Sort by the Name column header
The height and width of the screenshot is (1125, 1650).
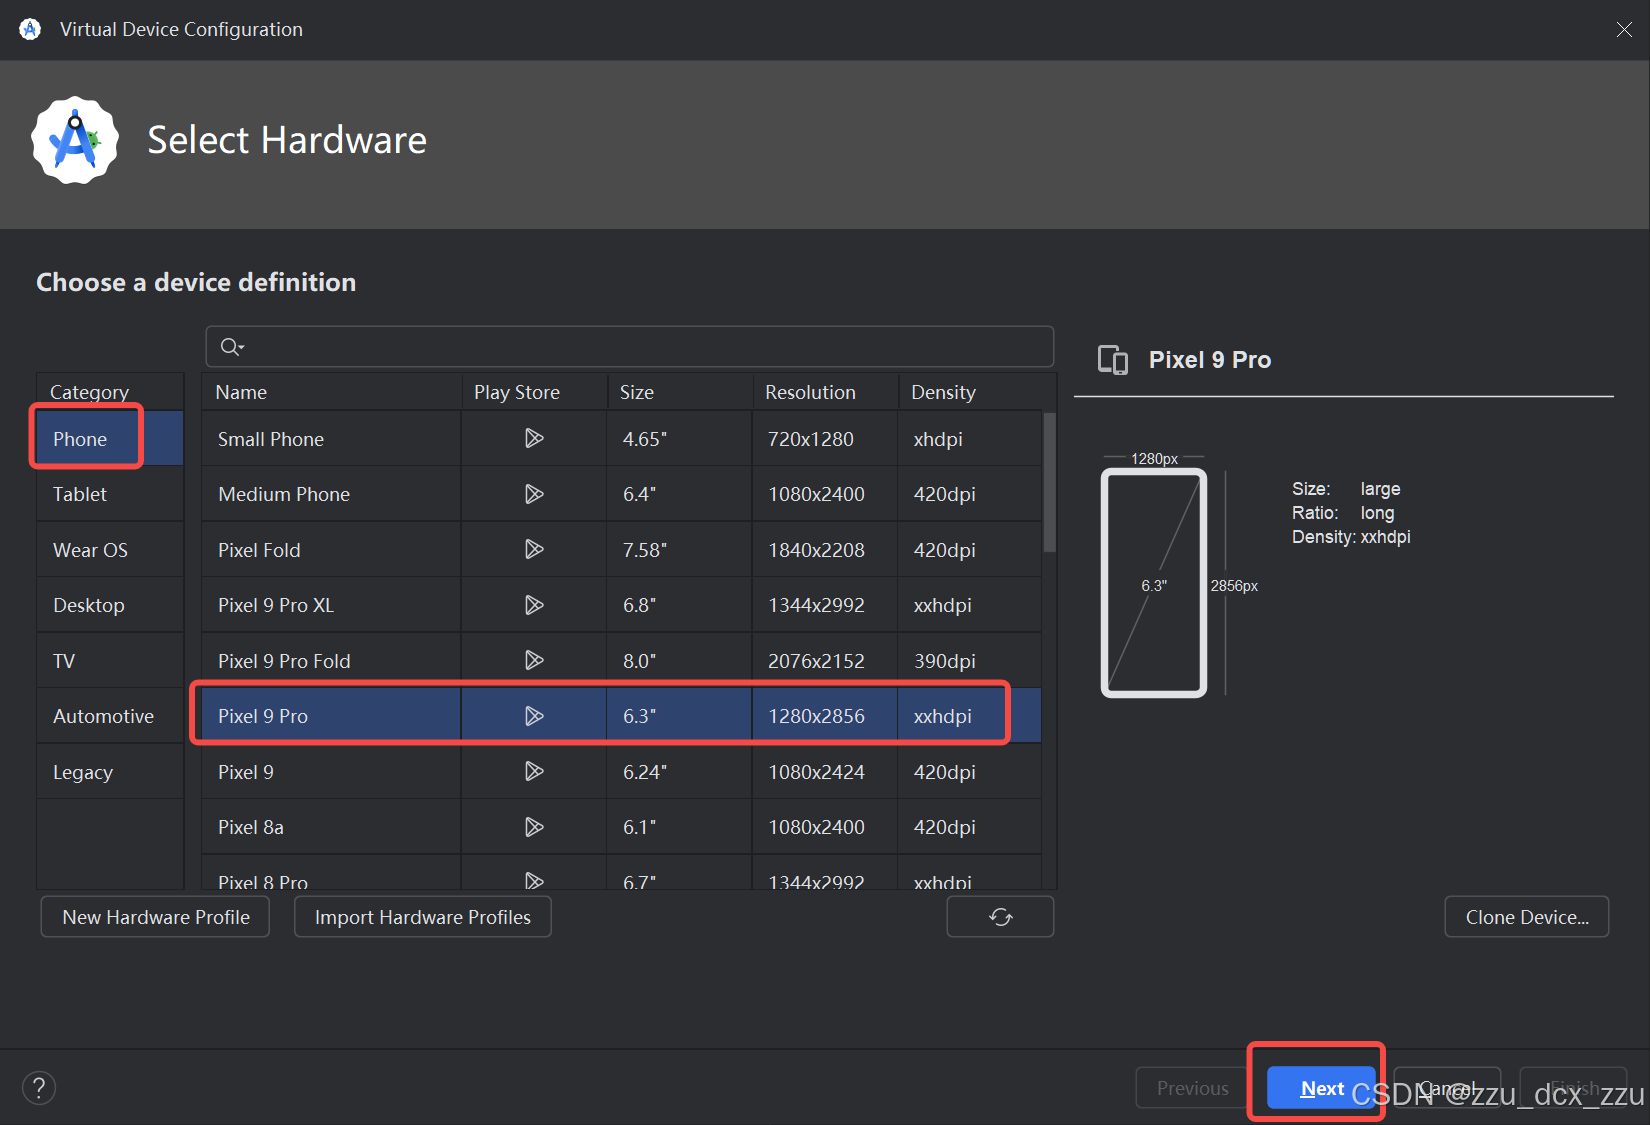tap(331, 392)
